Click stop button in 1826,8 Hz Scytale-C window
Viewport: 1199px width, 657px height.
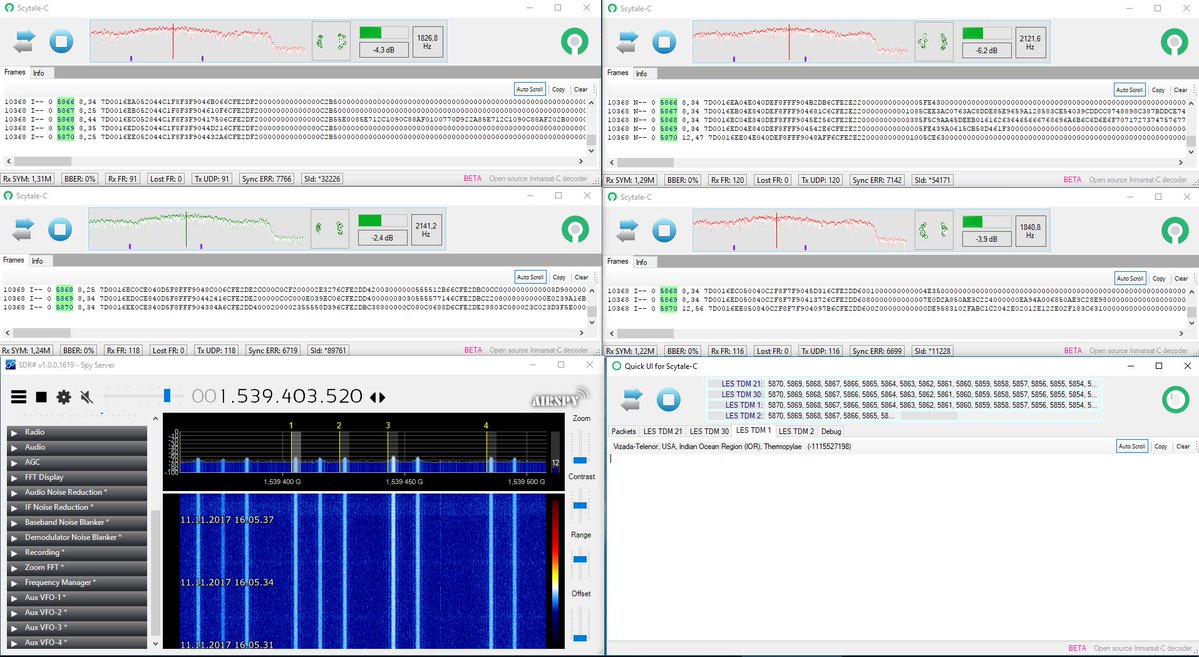[61, 41]
